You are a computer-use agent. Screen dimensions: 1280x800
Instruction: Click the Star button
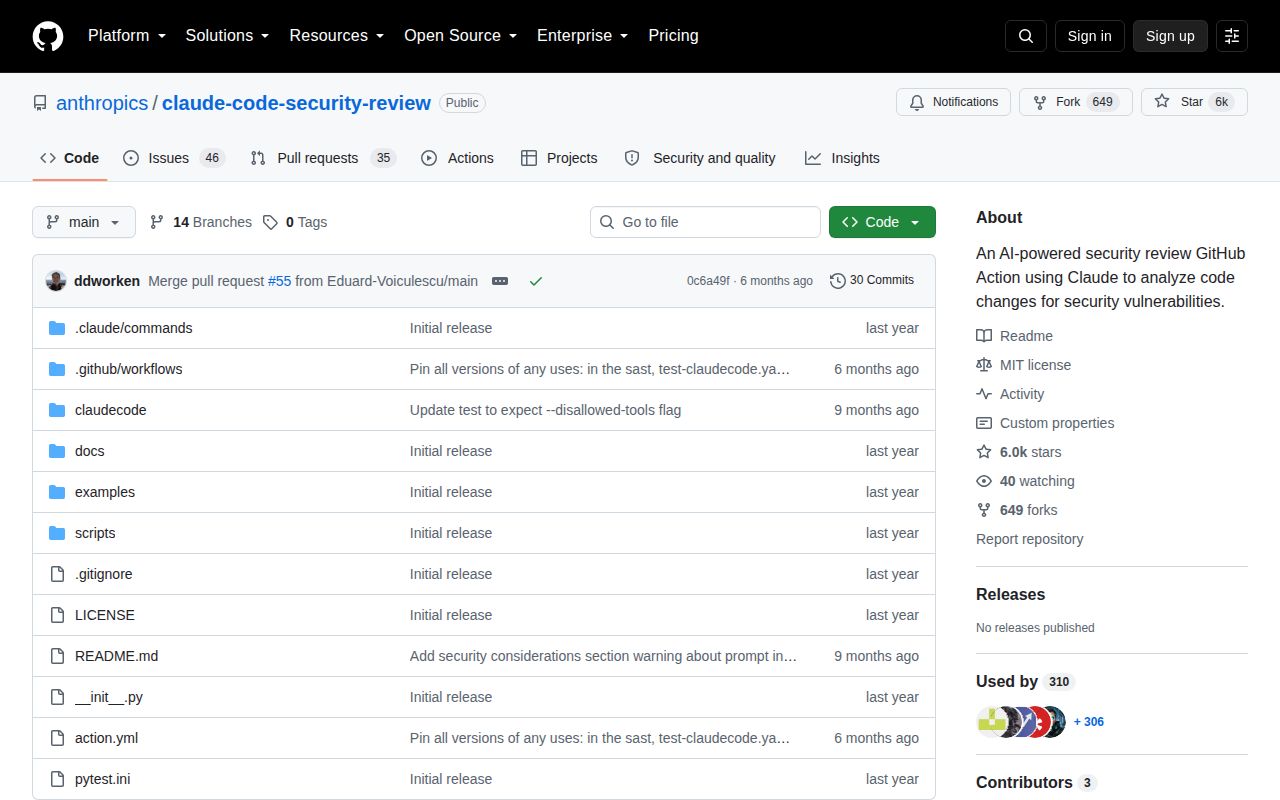(1194, 102)
